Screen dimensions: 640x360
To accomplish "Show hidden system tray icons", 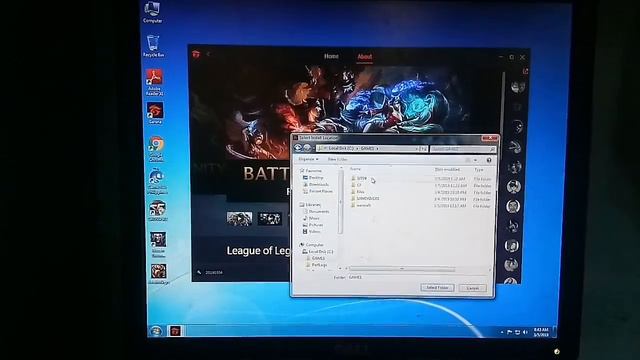I will tap(502, 332).
